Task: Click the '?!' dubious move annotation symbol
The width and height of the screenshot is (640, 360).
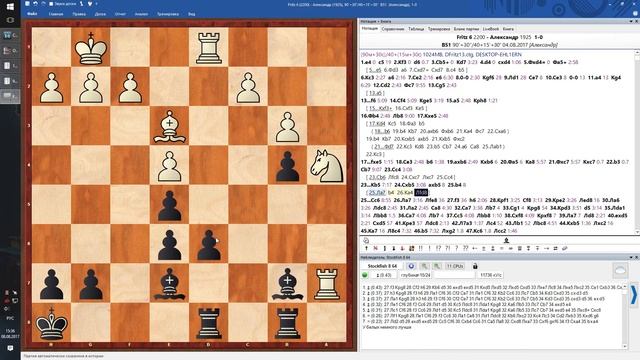Action: pos(447,248)
